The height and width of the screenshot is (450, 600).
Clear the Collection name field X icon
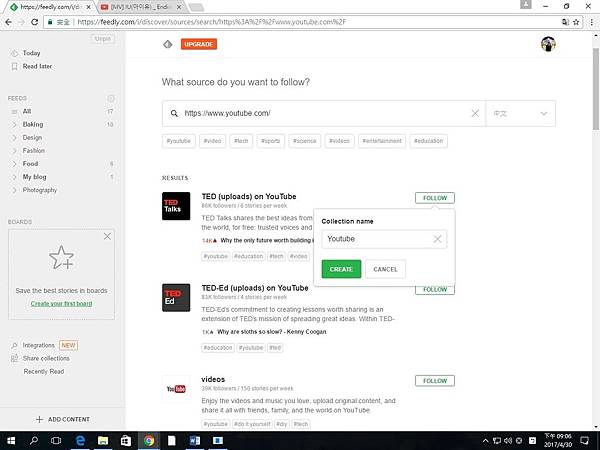pos(437,239)
